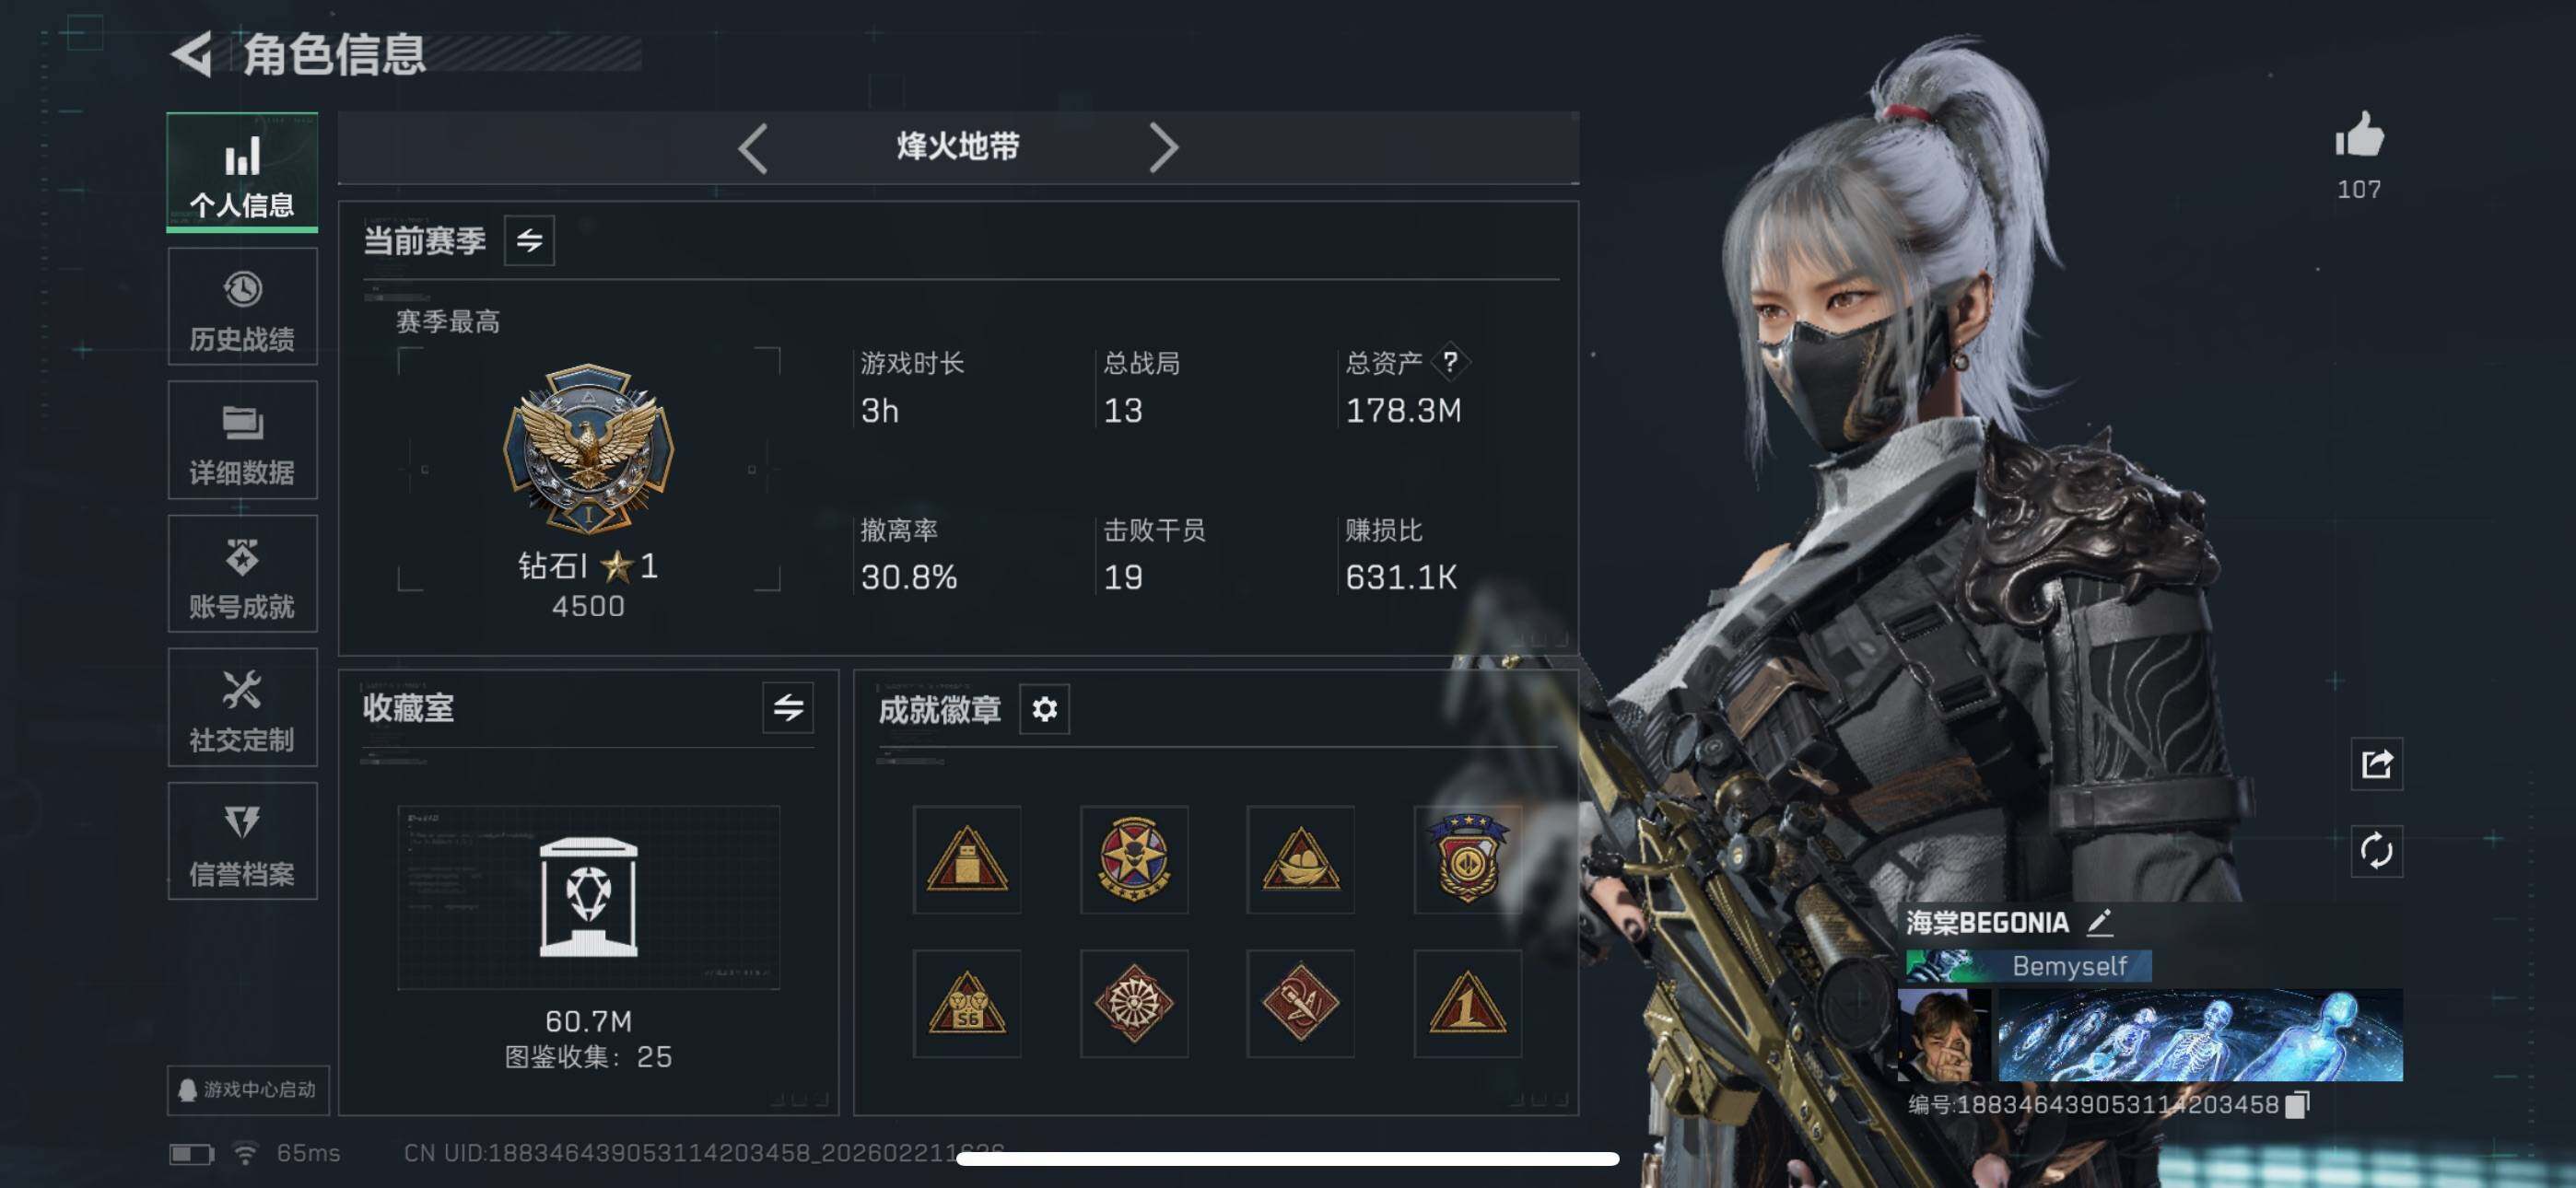Open the share profile icon
Screen dimensions: 2576x1188
pos(2376,764)
